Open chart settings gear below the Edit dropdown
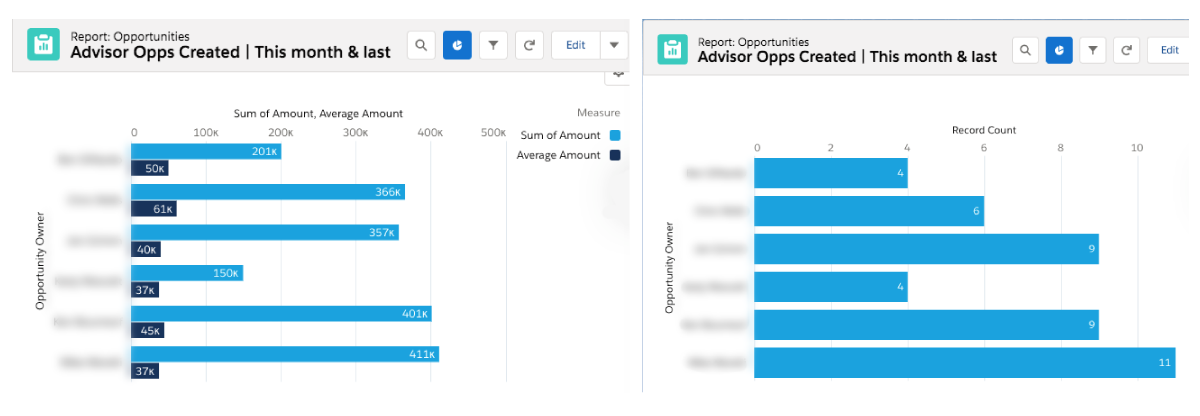Viewport: 1200px width, 416px height. click(x=618, y=73)
